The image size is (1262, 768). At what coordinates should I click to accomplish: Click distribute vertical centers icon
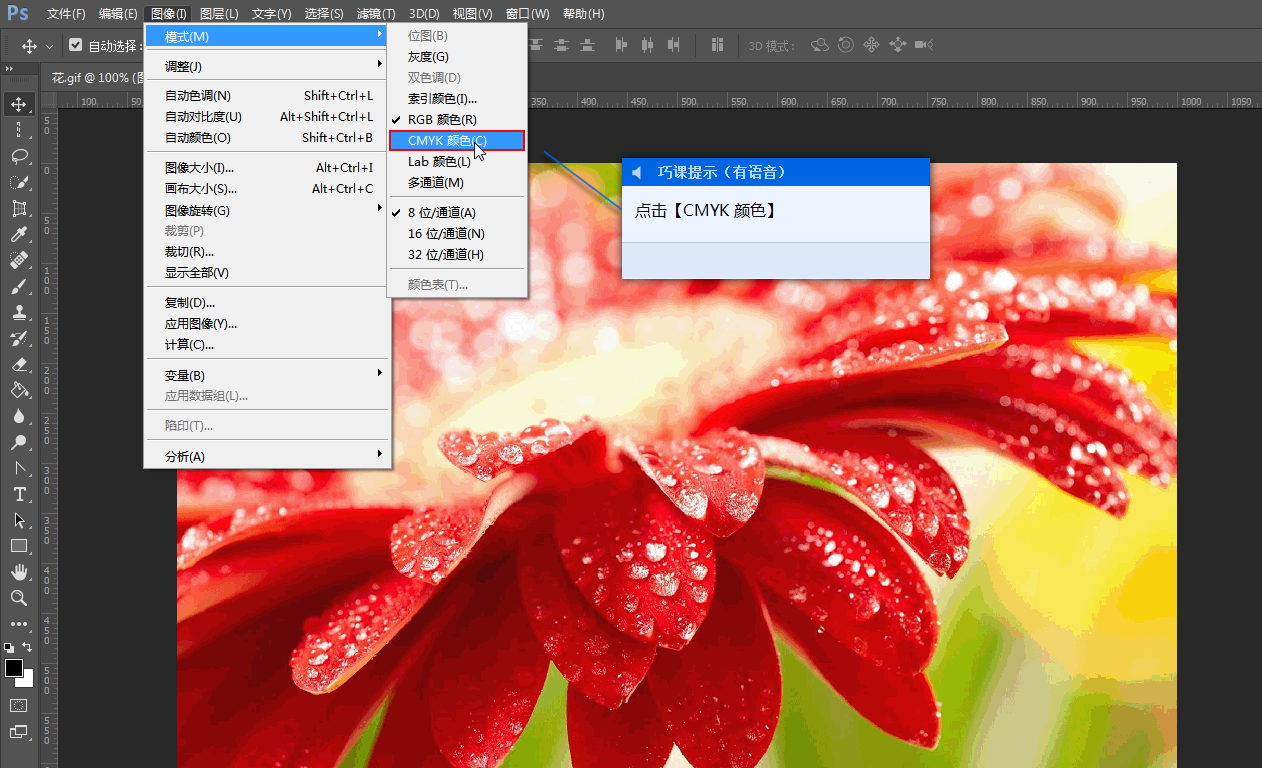pyautogui.click(x=562, y=45)
